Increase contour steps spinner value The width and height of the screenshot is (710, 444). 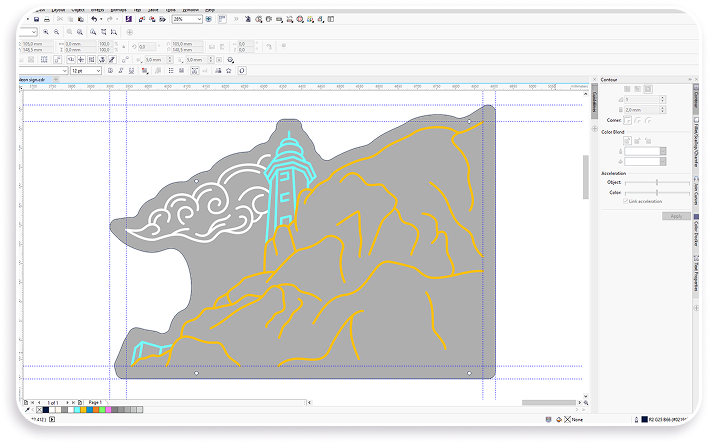662,97
